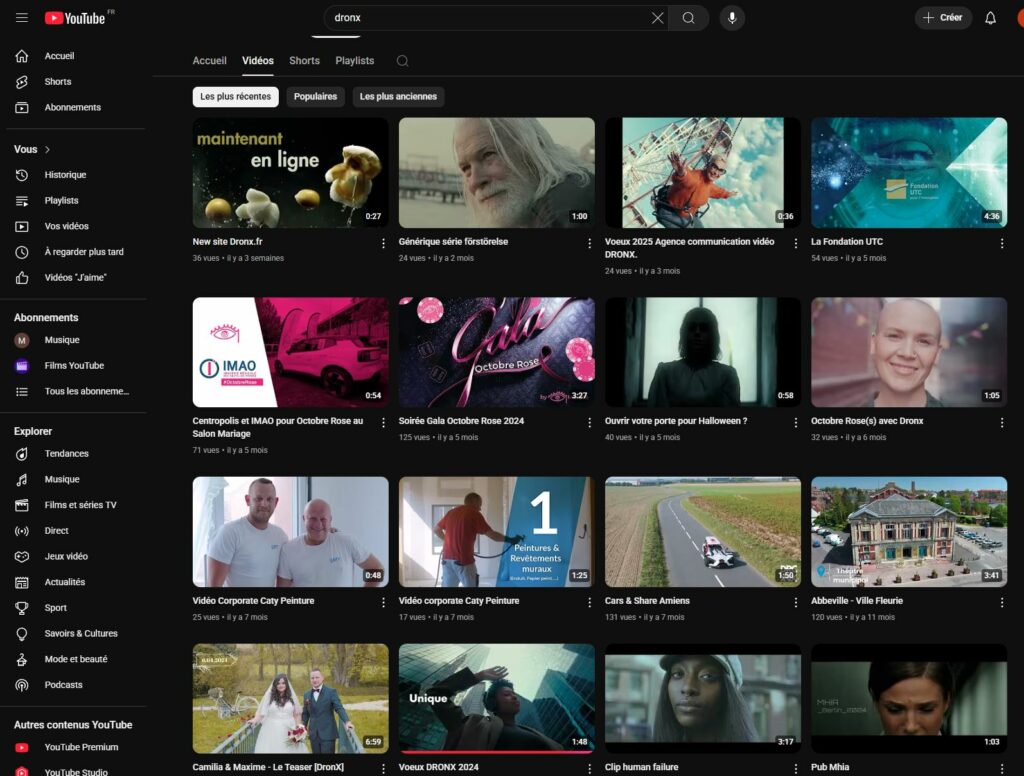
Task: Play the Générique série förstörelse thumbnail
Action: pos(497,172)
